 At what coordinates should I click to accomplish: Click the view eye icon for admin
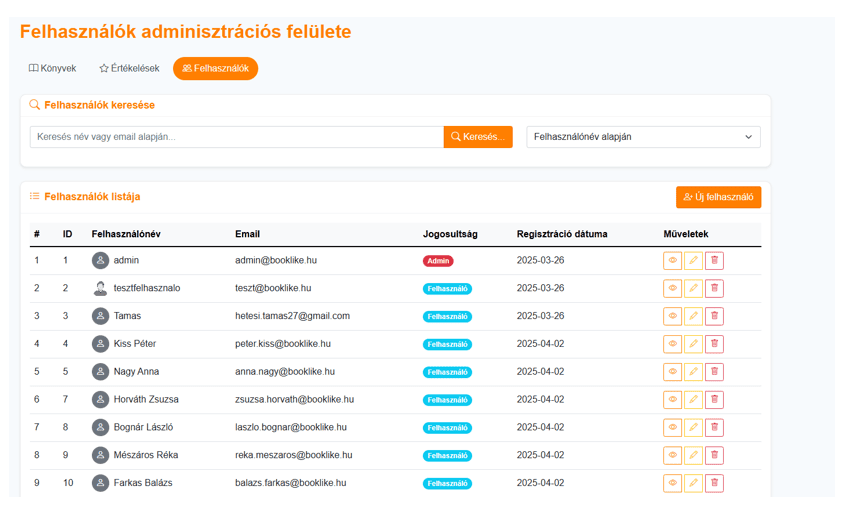[x=672, y=261]
